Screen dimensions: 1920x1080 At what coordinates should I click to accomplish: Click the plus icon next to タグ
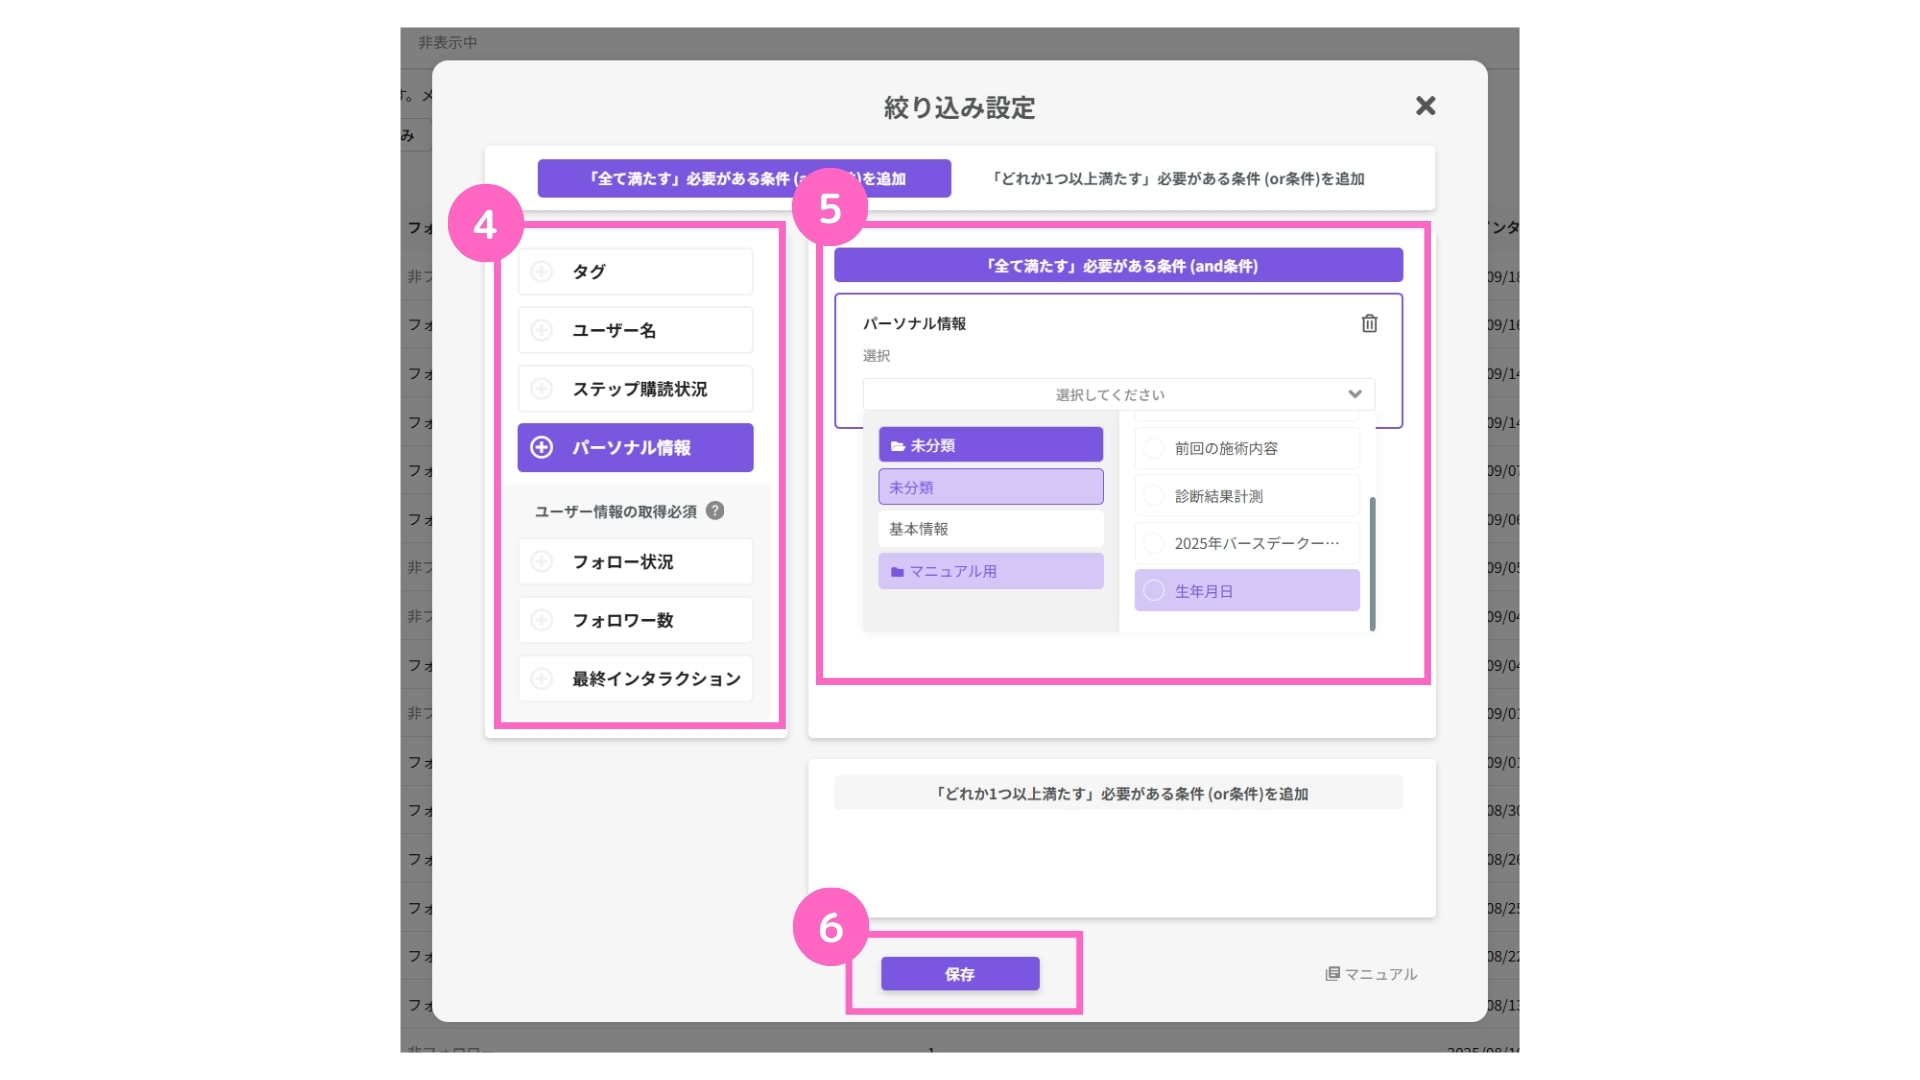pos(541,272)
